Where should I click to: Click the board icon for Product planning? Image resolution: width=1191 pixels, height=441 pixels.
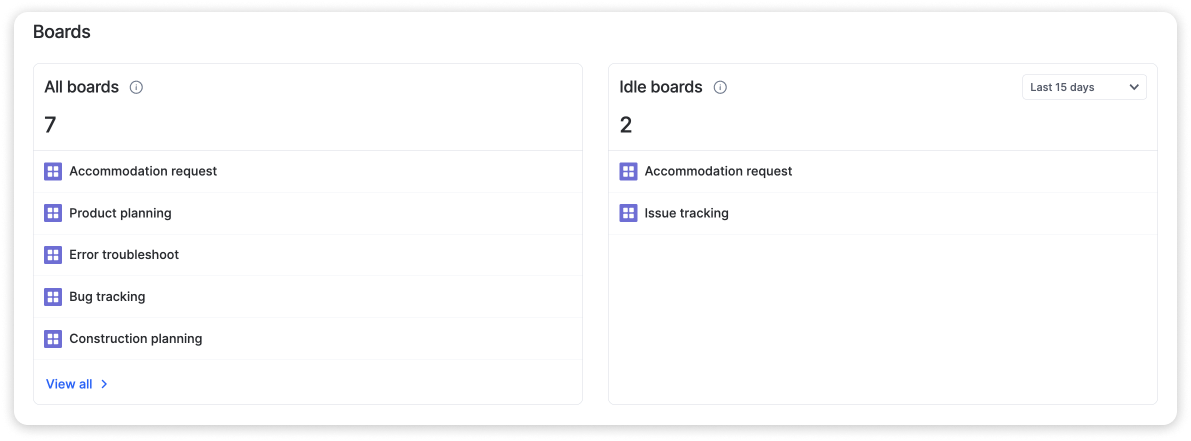53,213
